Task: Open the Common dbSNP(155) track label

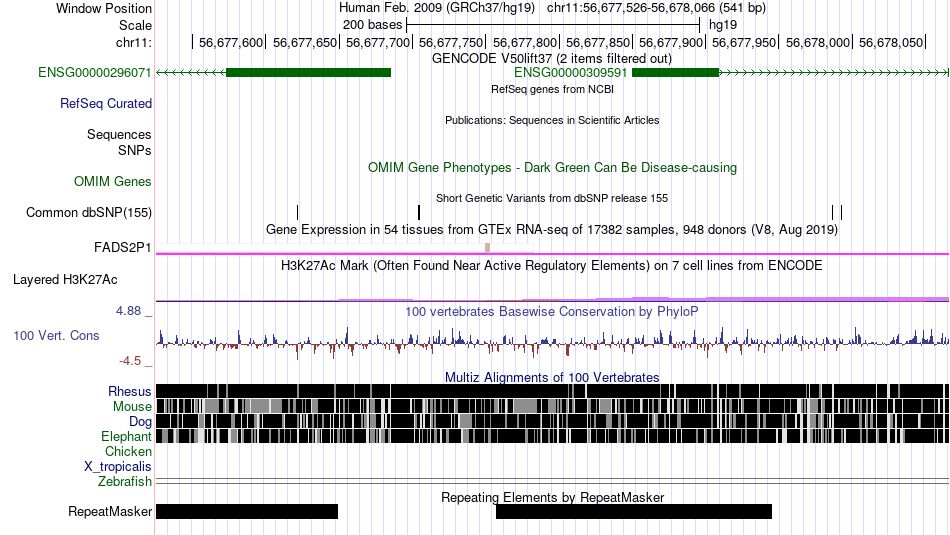Action: tap(88, 213)
